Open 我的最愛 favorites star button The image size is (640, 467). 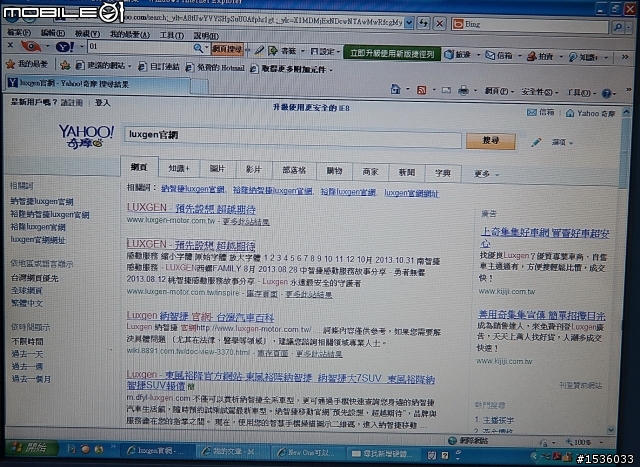(x=27, y=64)
